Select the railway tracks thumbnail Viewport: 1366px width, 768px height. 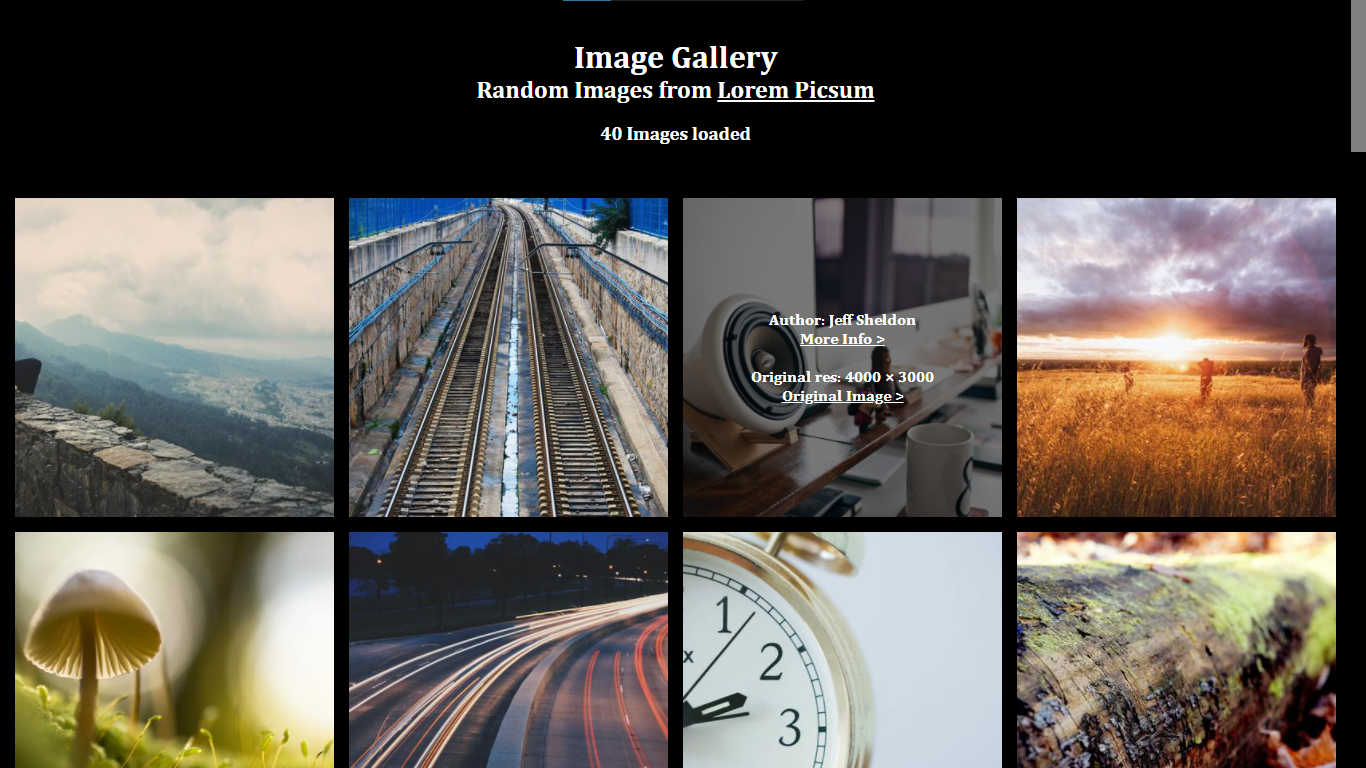[508, 357]
